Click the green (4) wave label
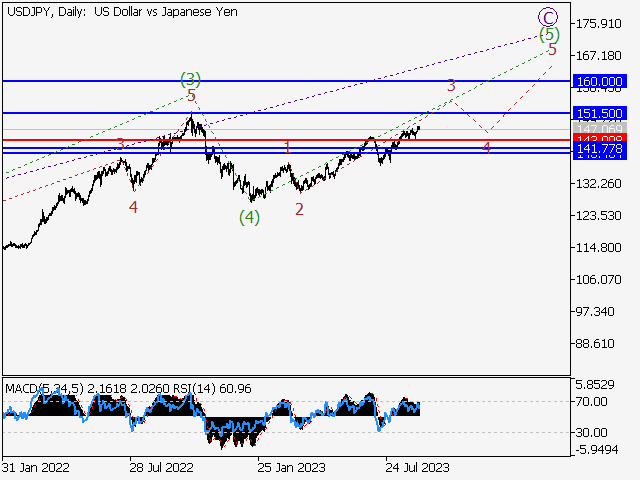 coord(249,217)
